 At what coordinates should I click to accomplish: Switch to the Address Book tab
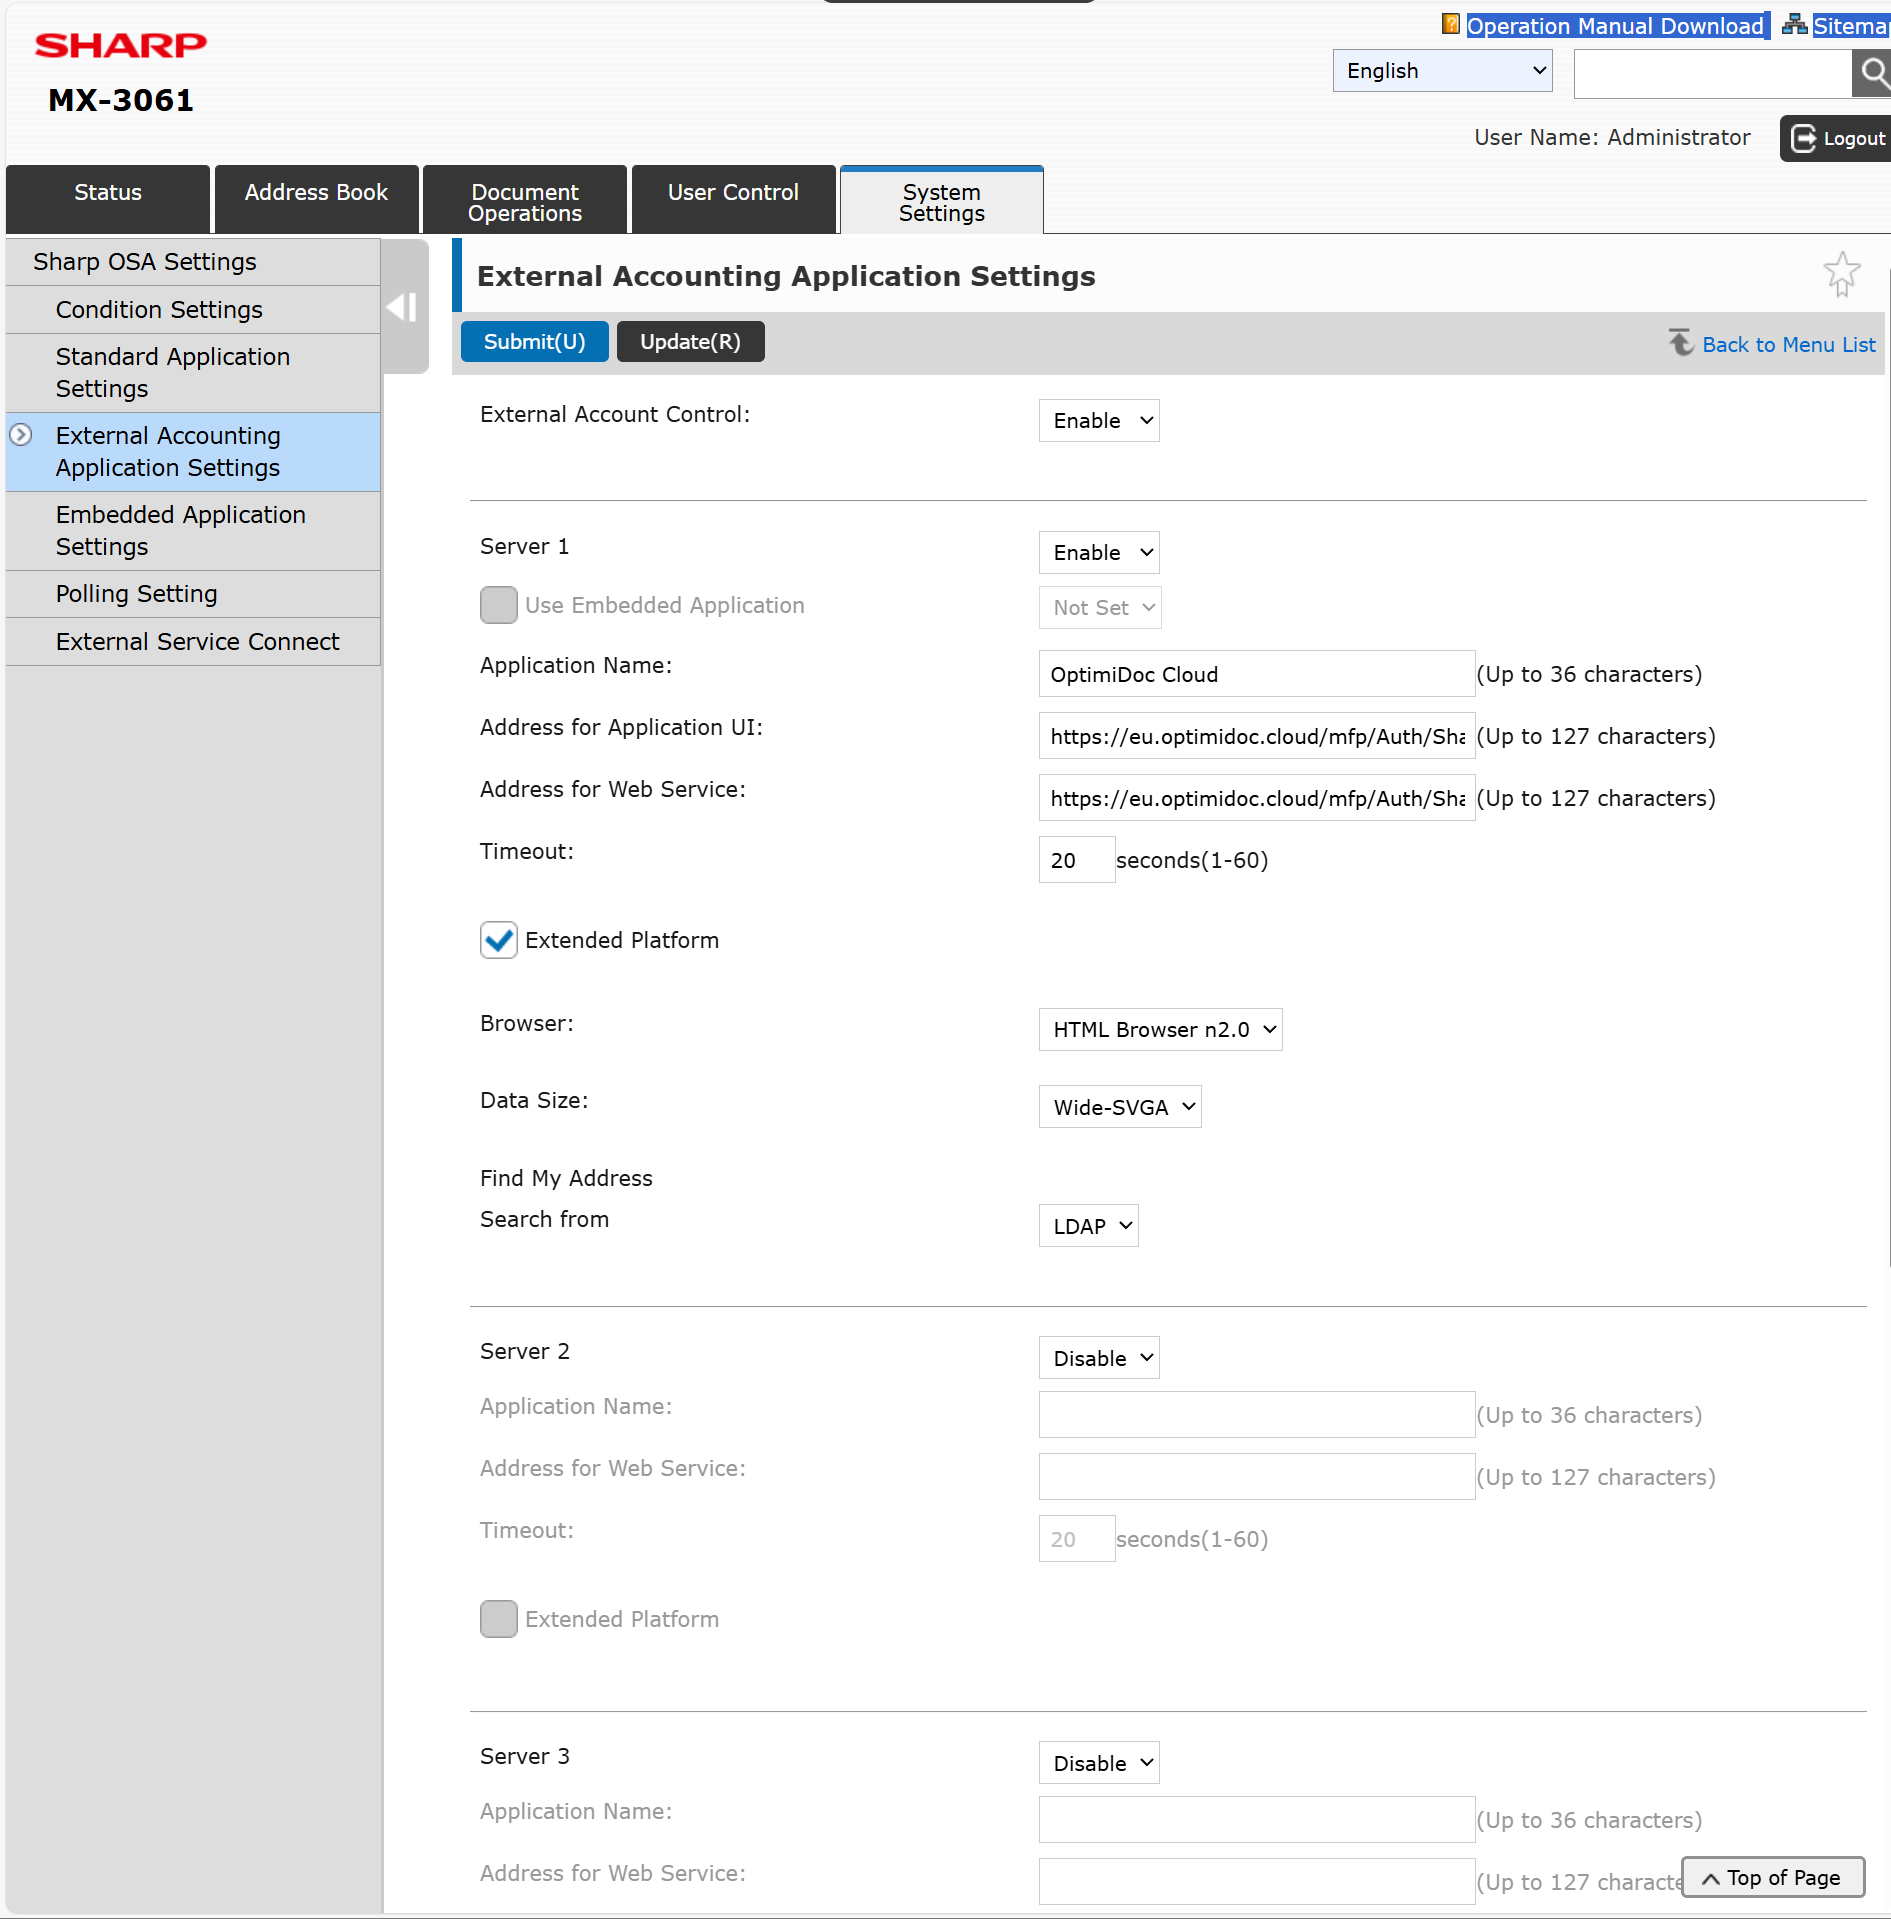click(x=316, y=193)
